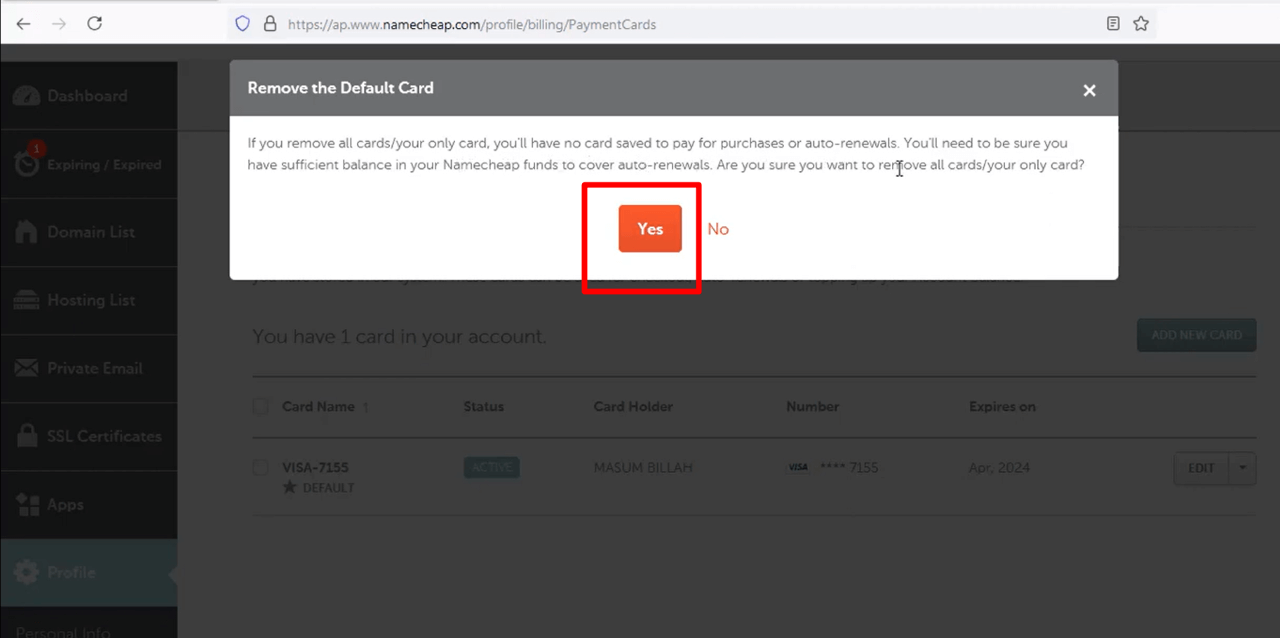Click the padlock site security icon
The image size is (1280, 638).
coord(269,24)
